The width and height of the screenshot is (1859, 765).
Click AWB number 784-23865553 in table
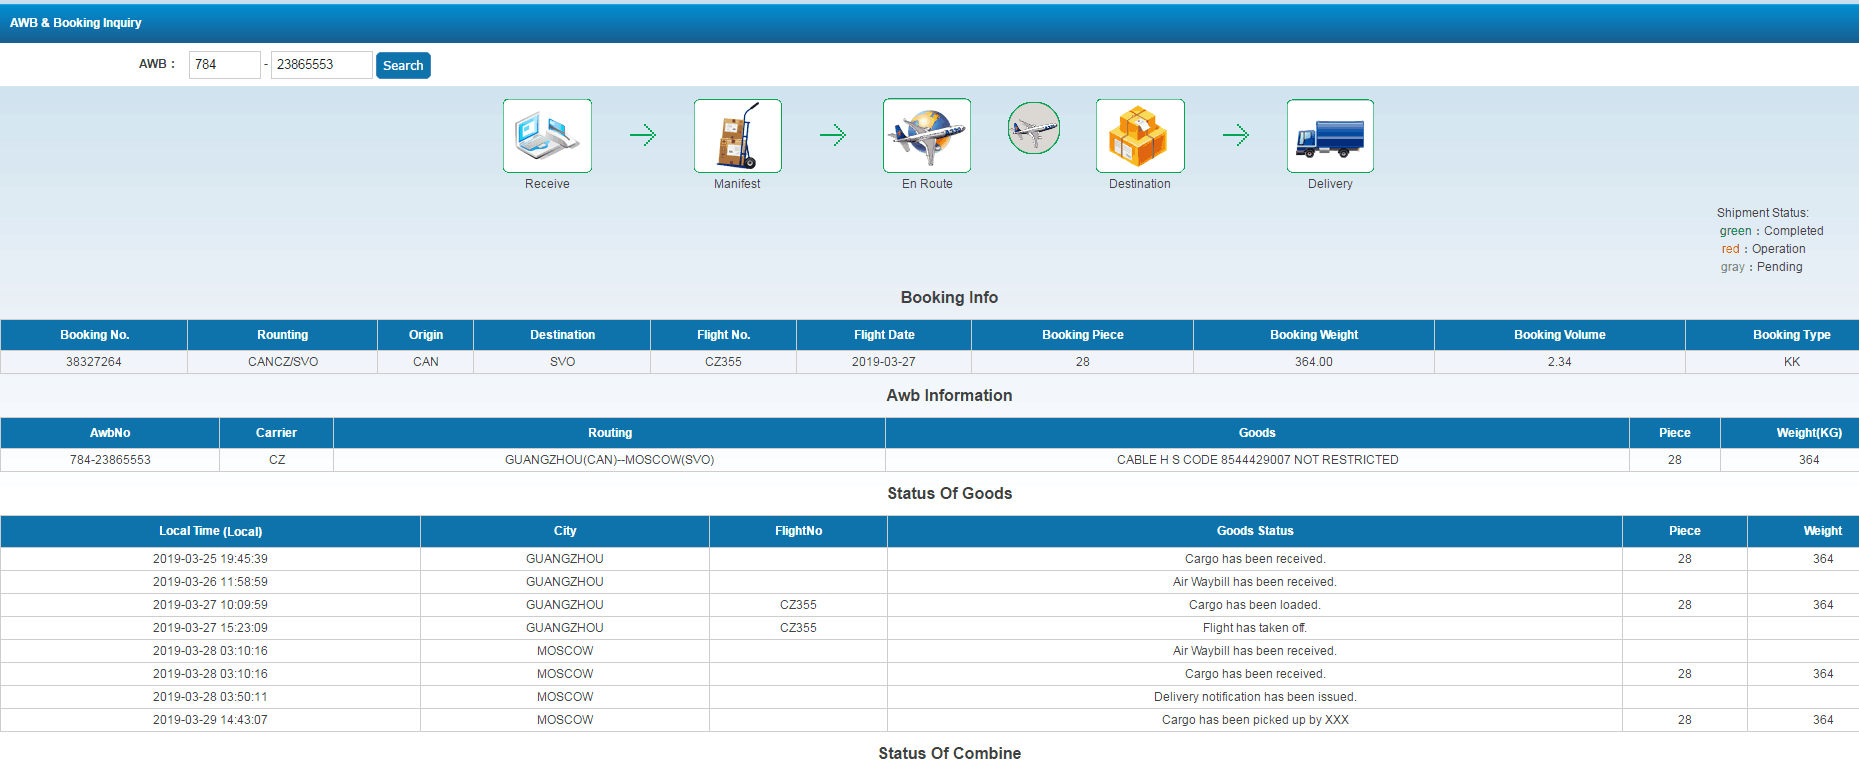110,460
